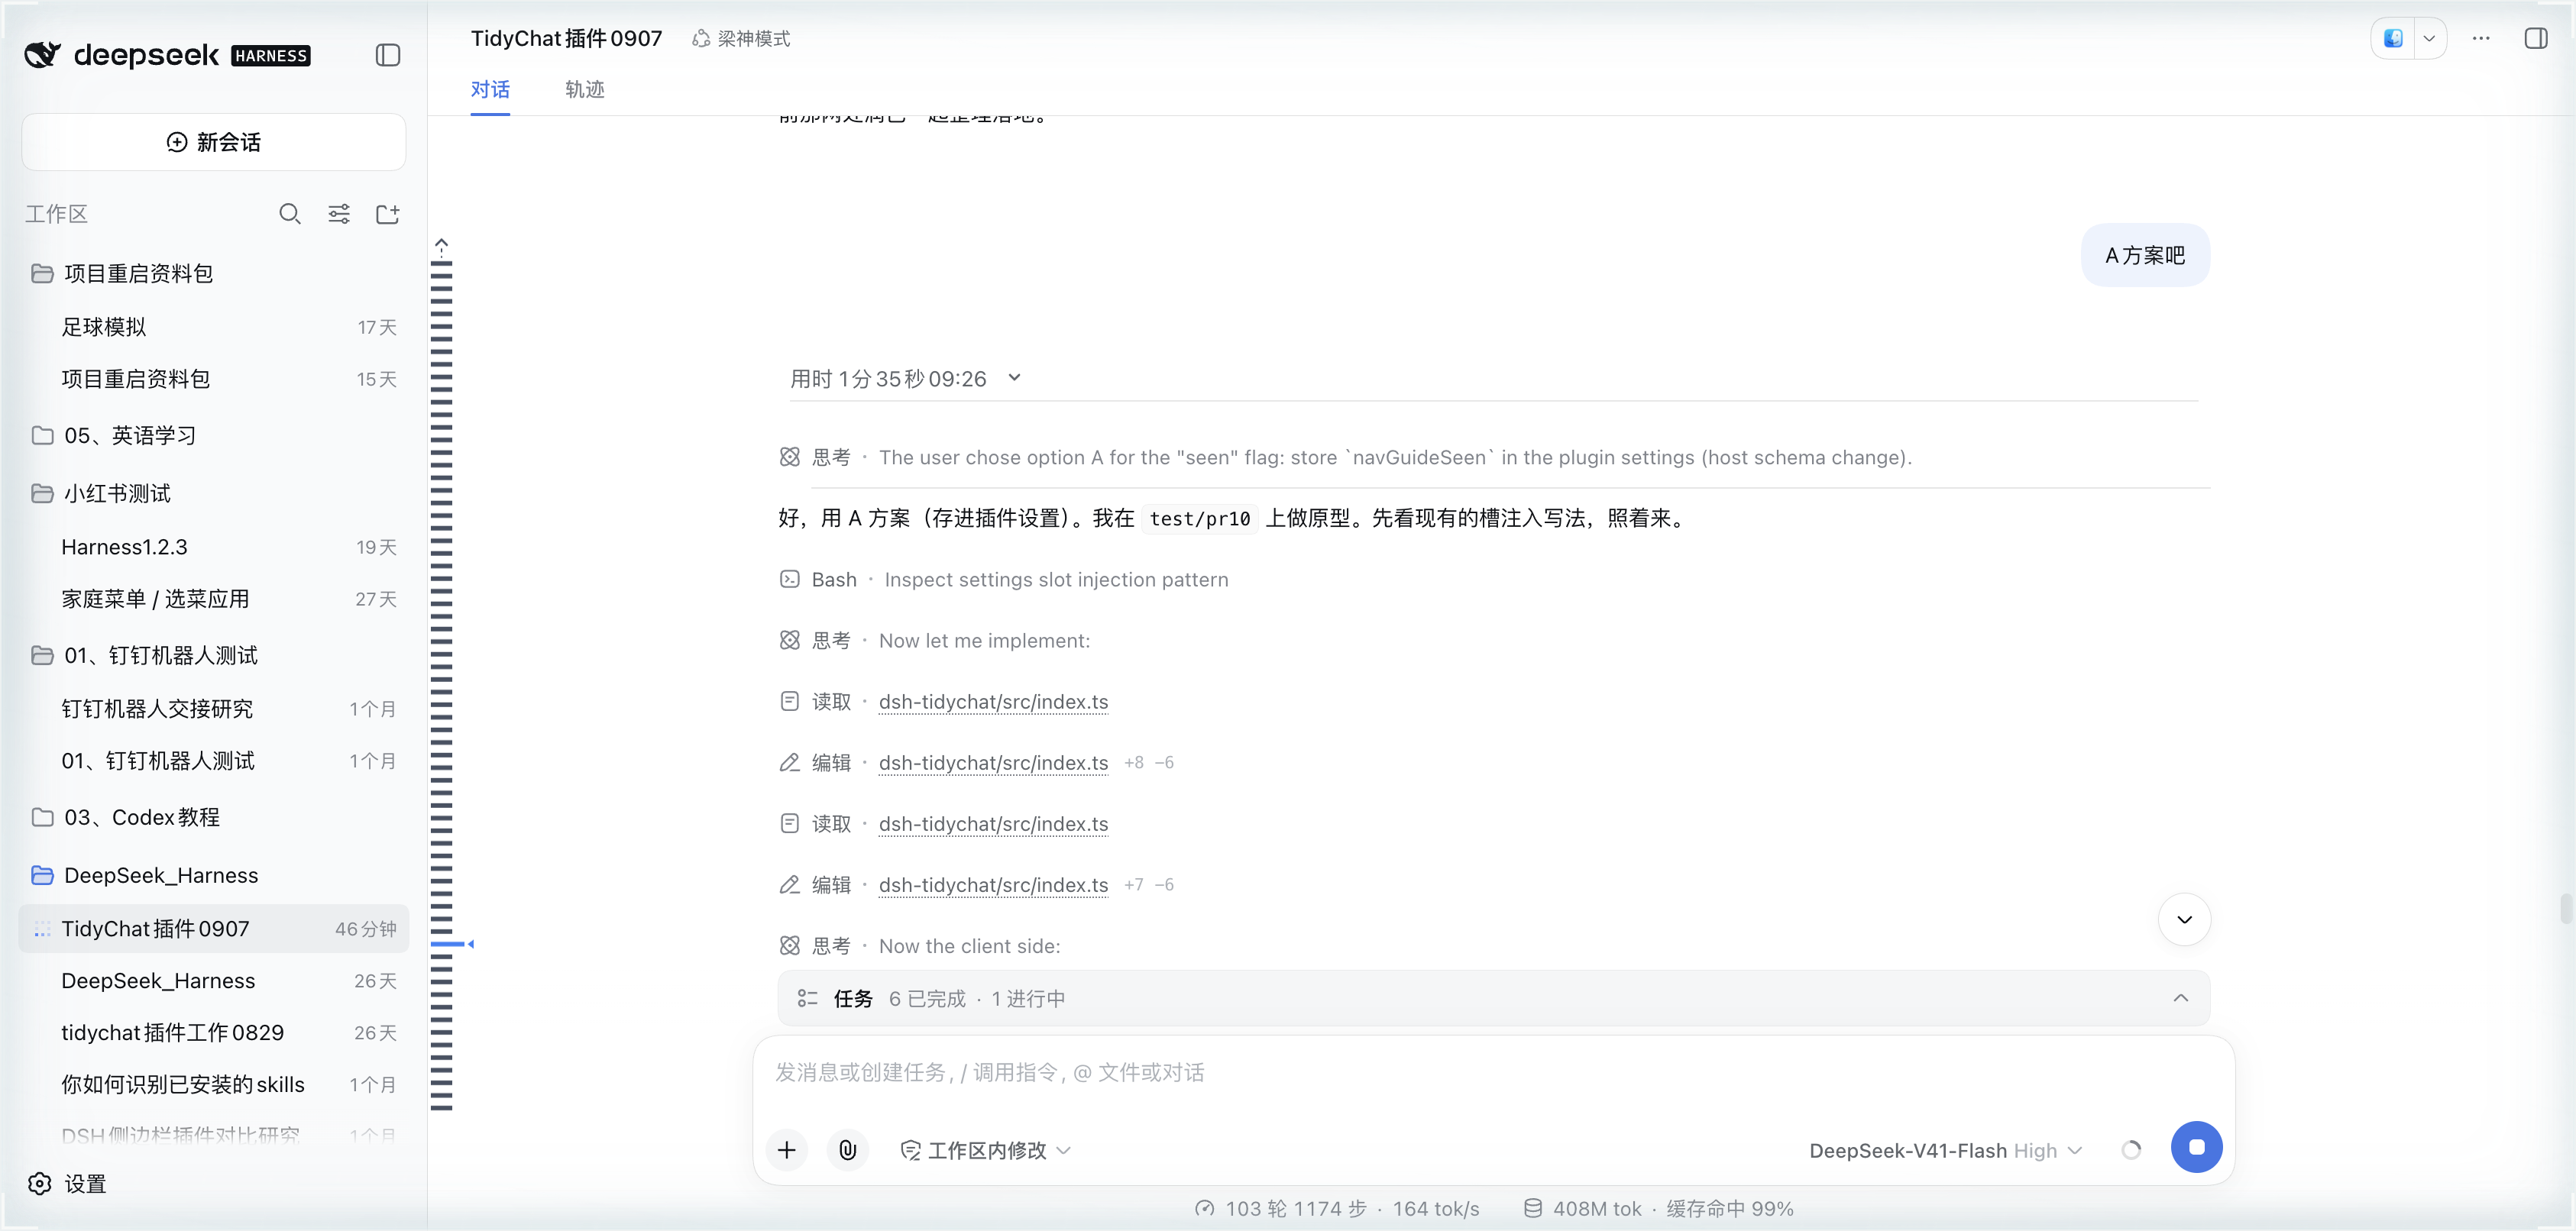Click the 缓存命中 99% status text
The width and height of the screenshot is (2576, 1231).
1729,1208
